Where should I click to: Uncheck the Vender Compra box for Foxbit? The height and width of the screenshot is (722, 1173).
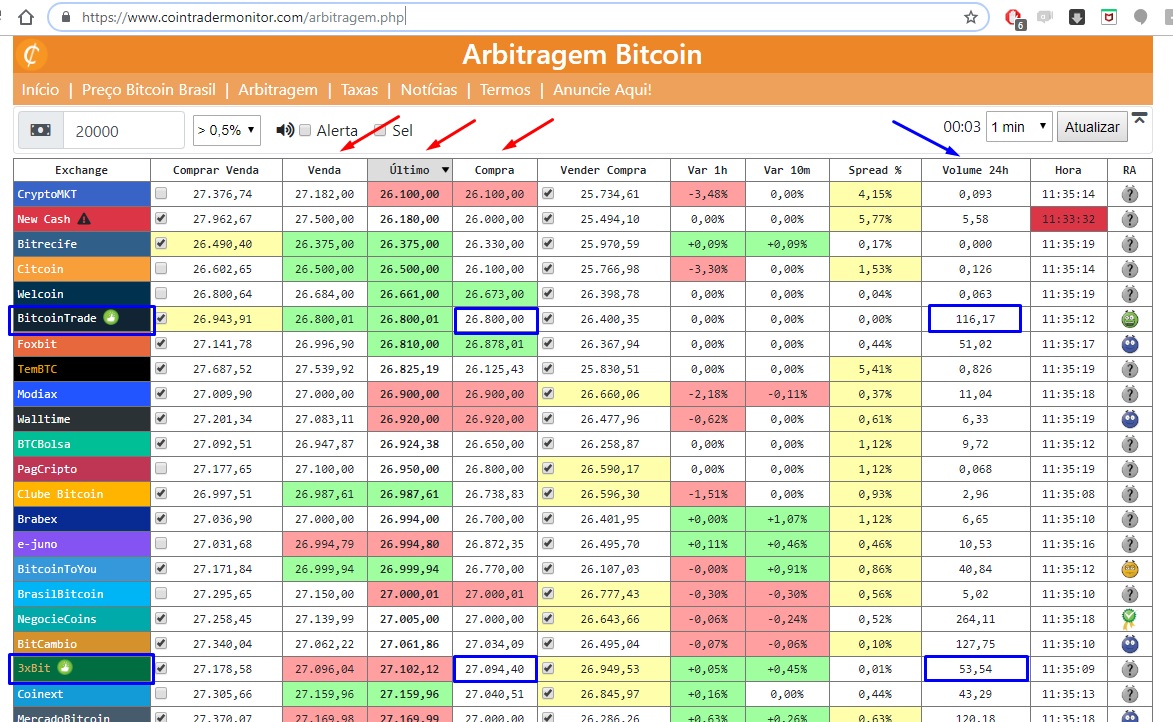pos(548,343)
